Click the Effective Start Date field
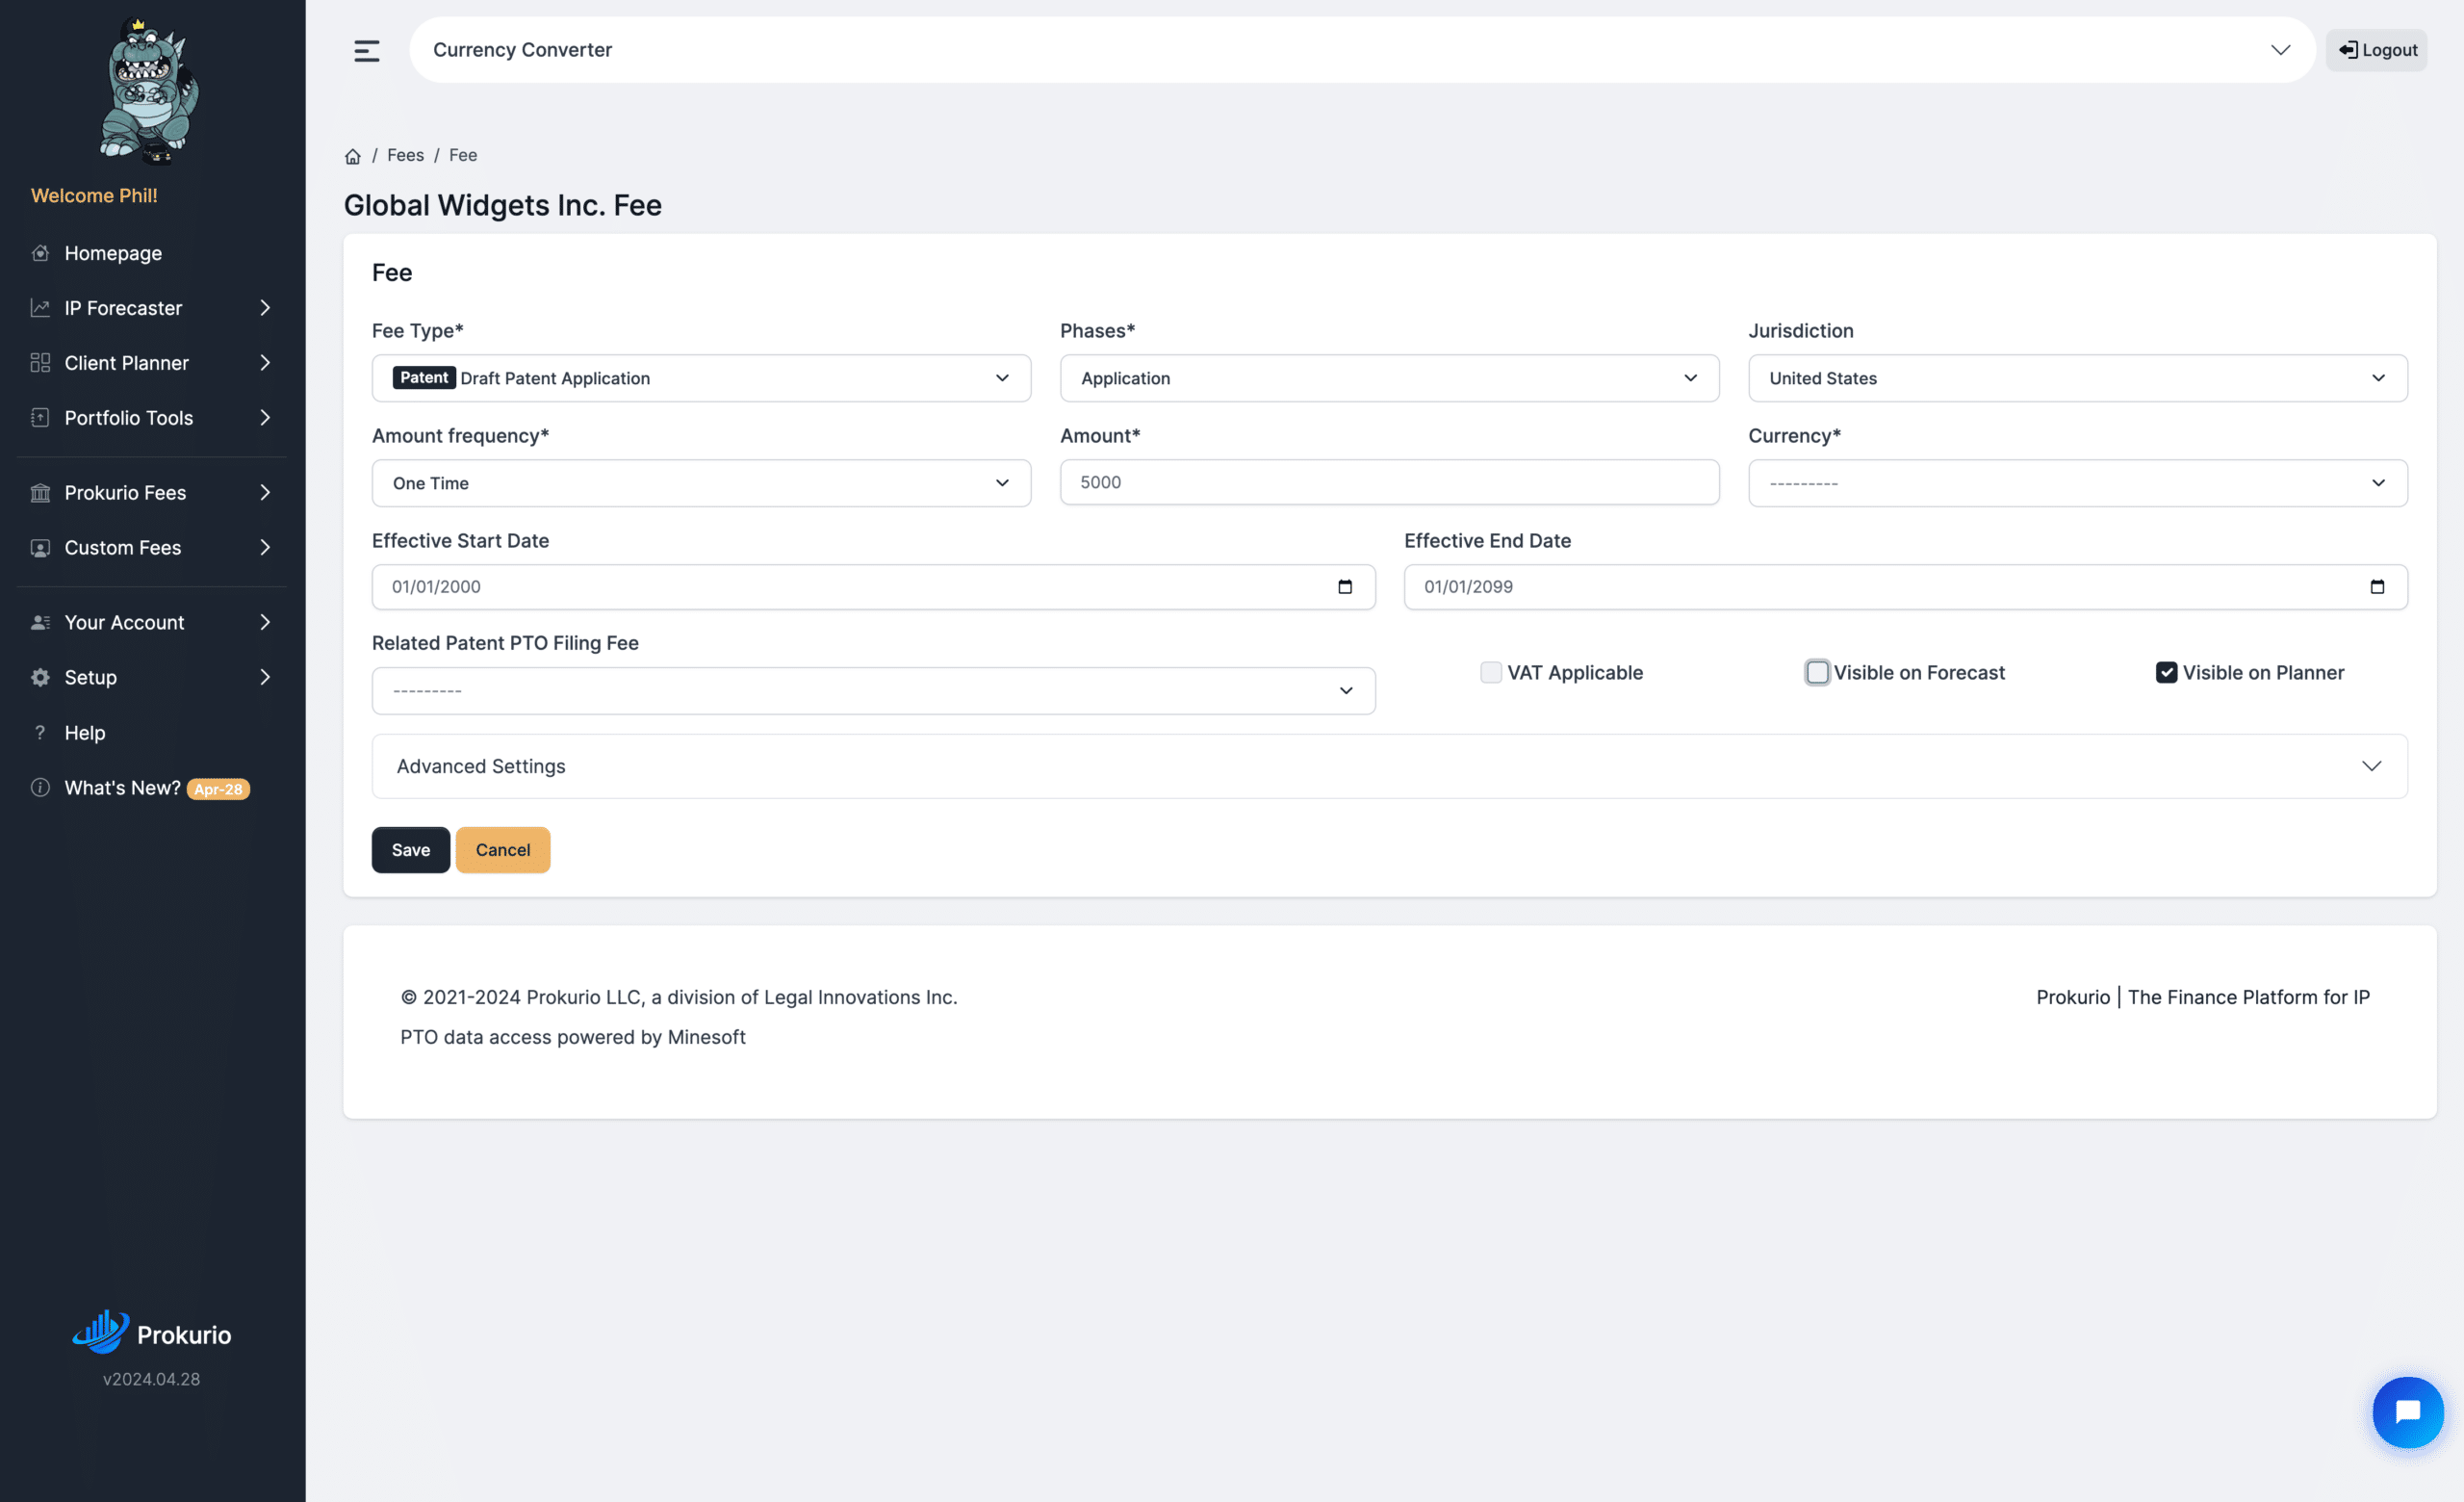Image resolution: width=2464 pixels, height=1502 pixels. pyautogui.click(x=873, y=587)
